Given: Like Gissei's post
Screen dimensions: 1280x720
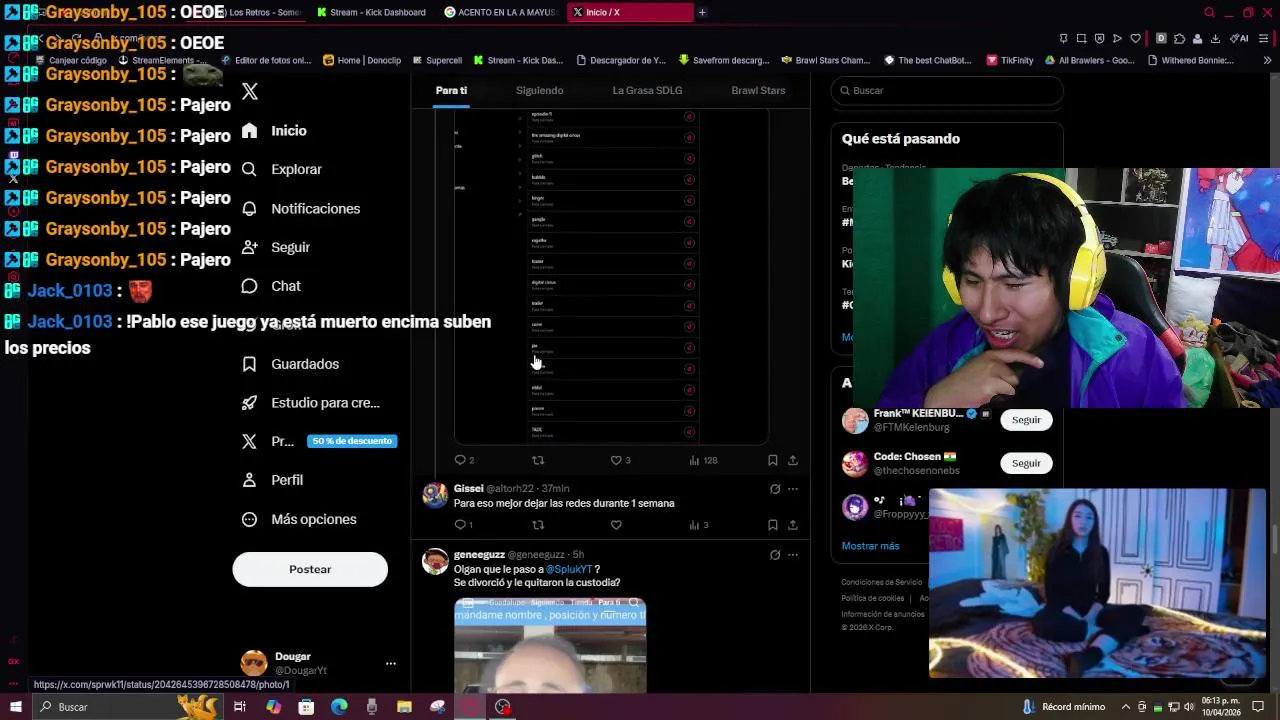Looking at the screenshot, I should click(616, 525).
